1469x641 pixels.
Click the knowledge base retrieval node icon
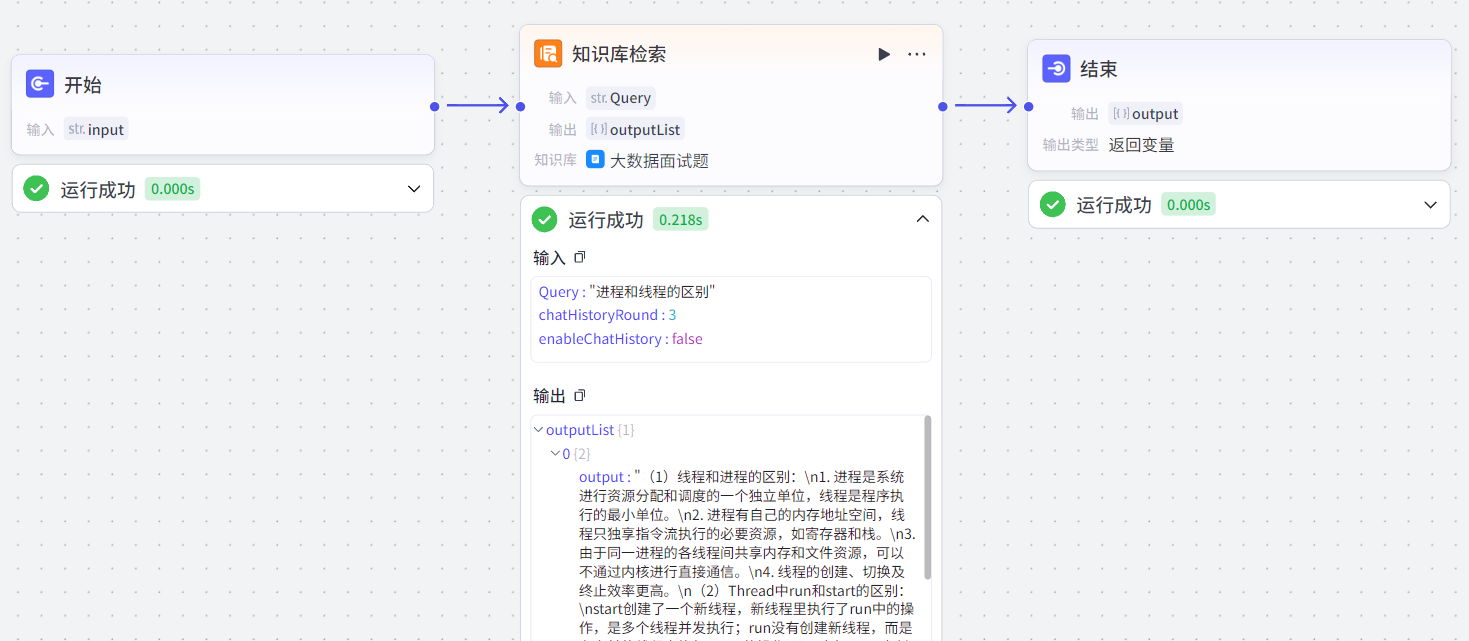coord(548,54)
